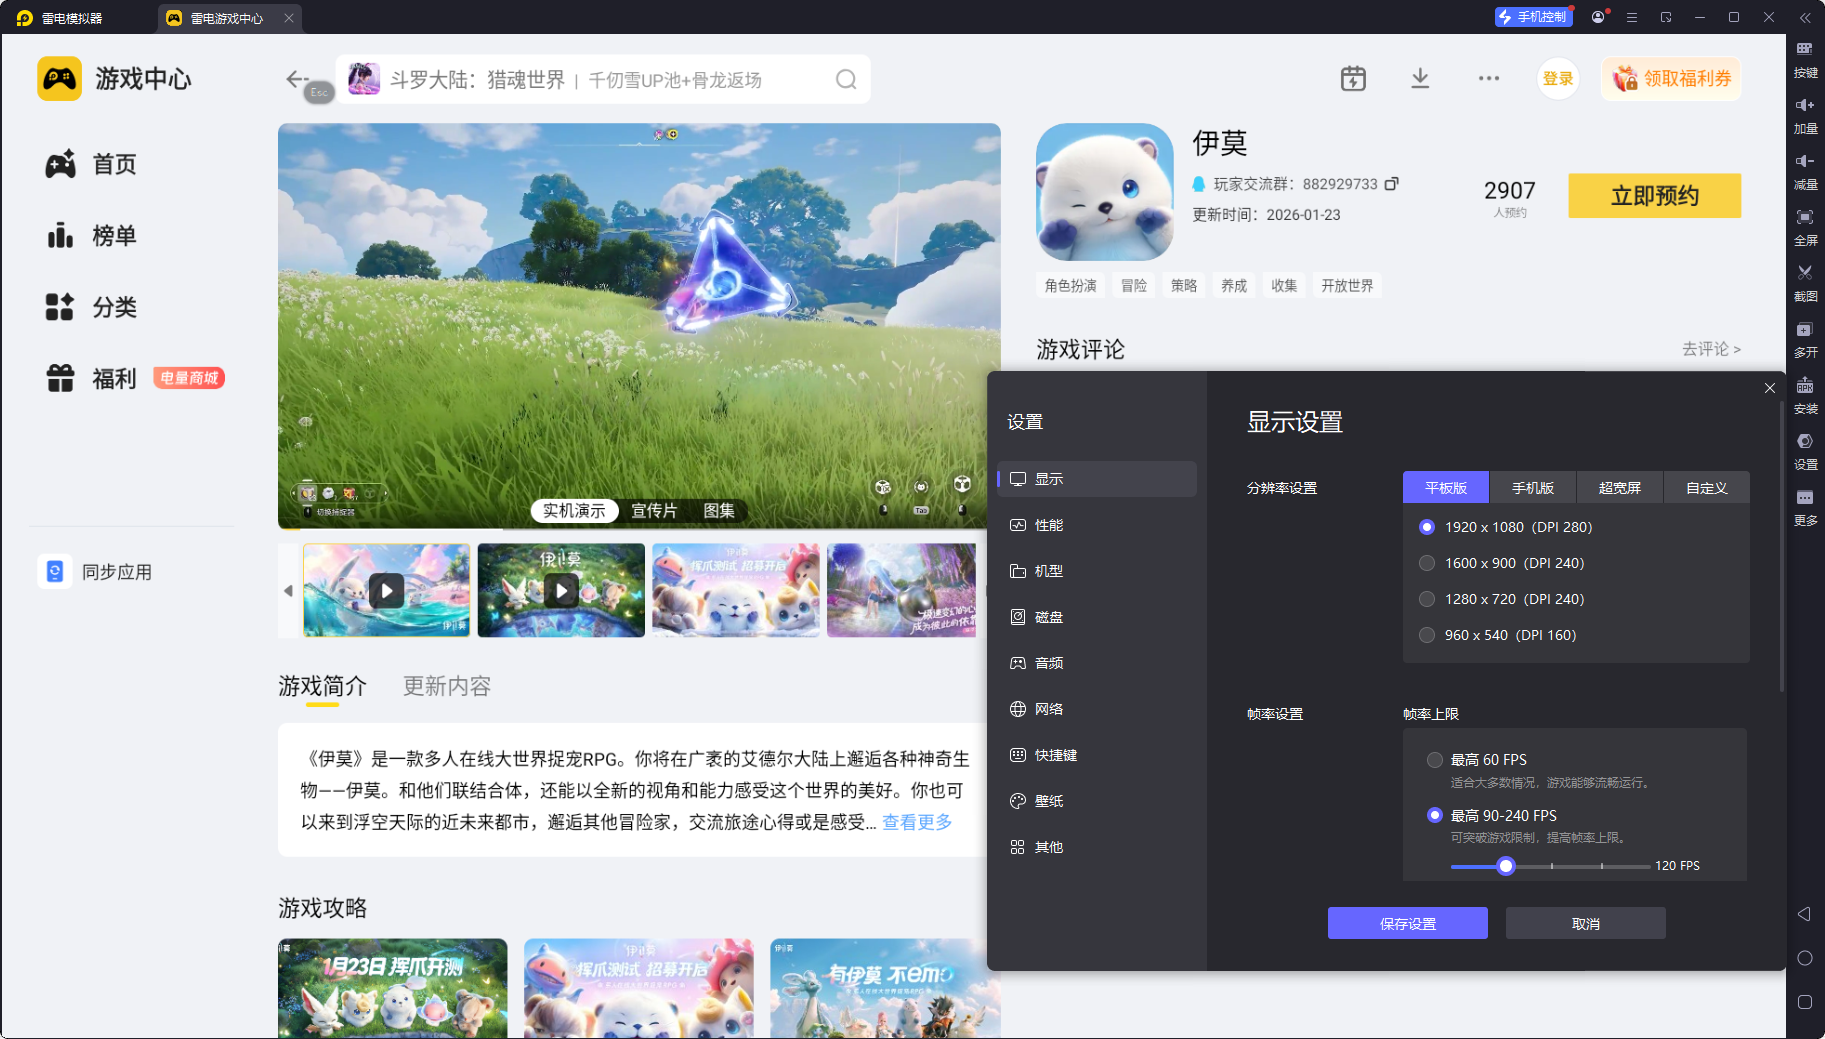Click the settings panel vertical scrollbar

pos(1782,547)
